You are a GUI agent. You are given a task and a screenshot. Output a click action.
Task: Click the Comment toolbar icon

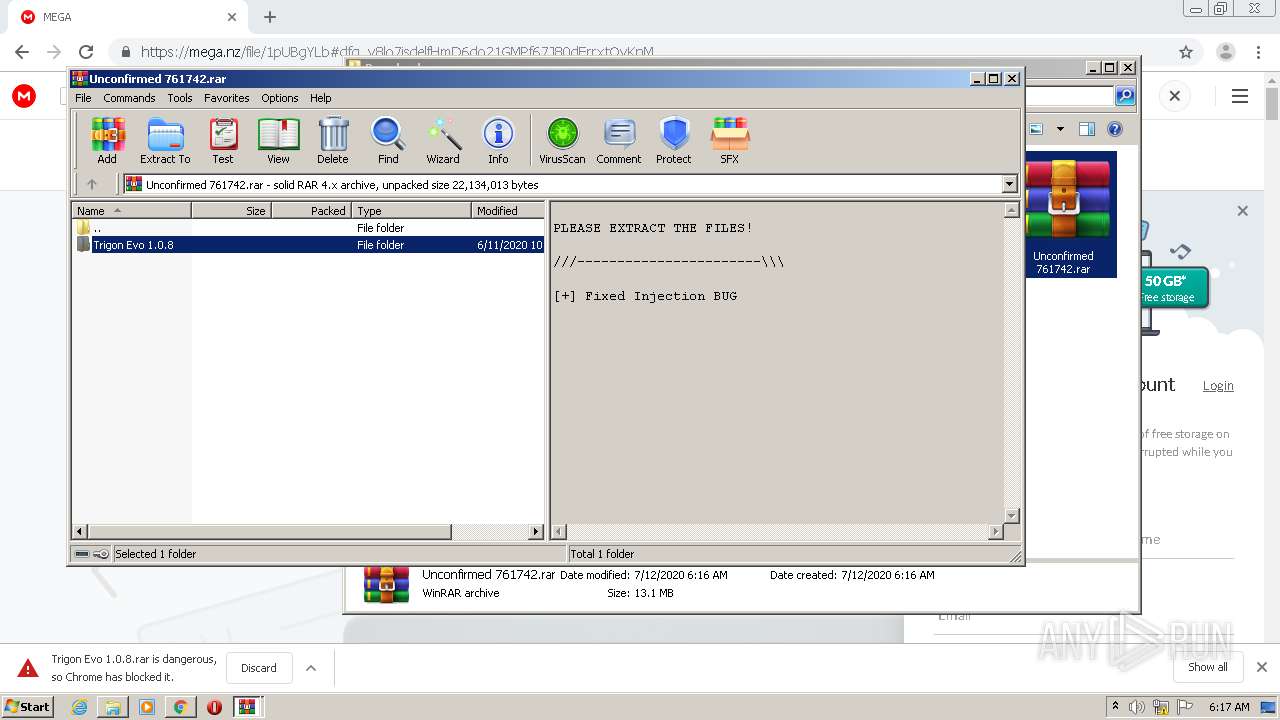[x=619, y=140]
